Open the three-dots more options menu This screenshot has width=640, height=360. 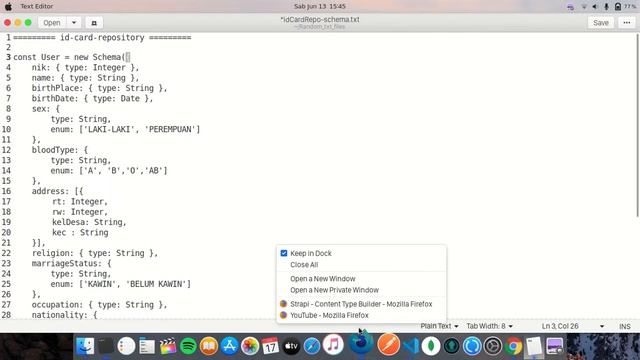coord(627,23)
